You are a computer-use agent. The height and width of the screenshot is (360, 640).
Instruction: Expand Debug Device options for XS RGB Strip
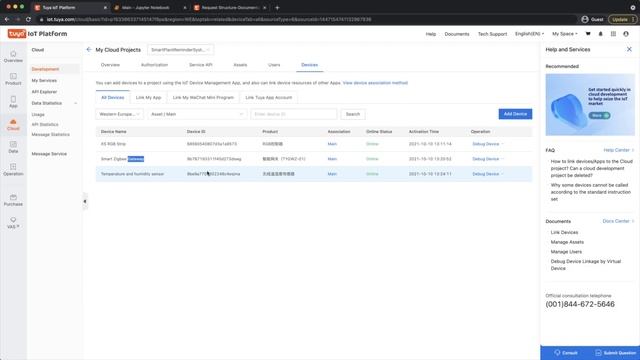coord(502,144)
